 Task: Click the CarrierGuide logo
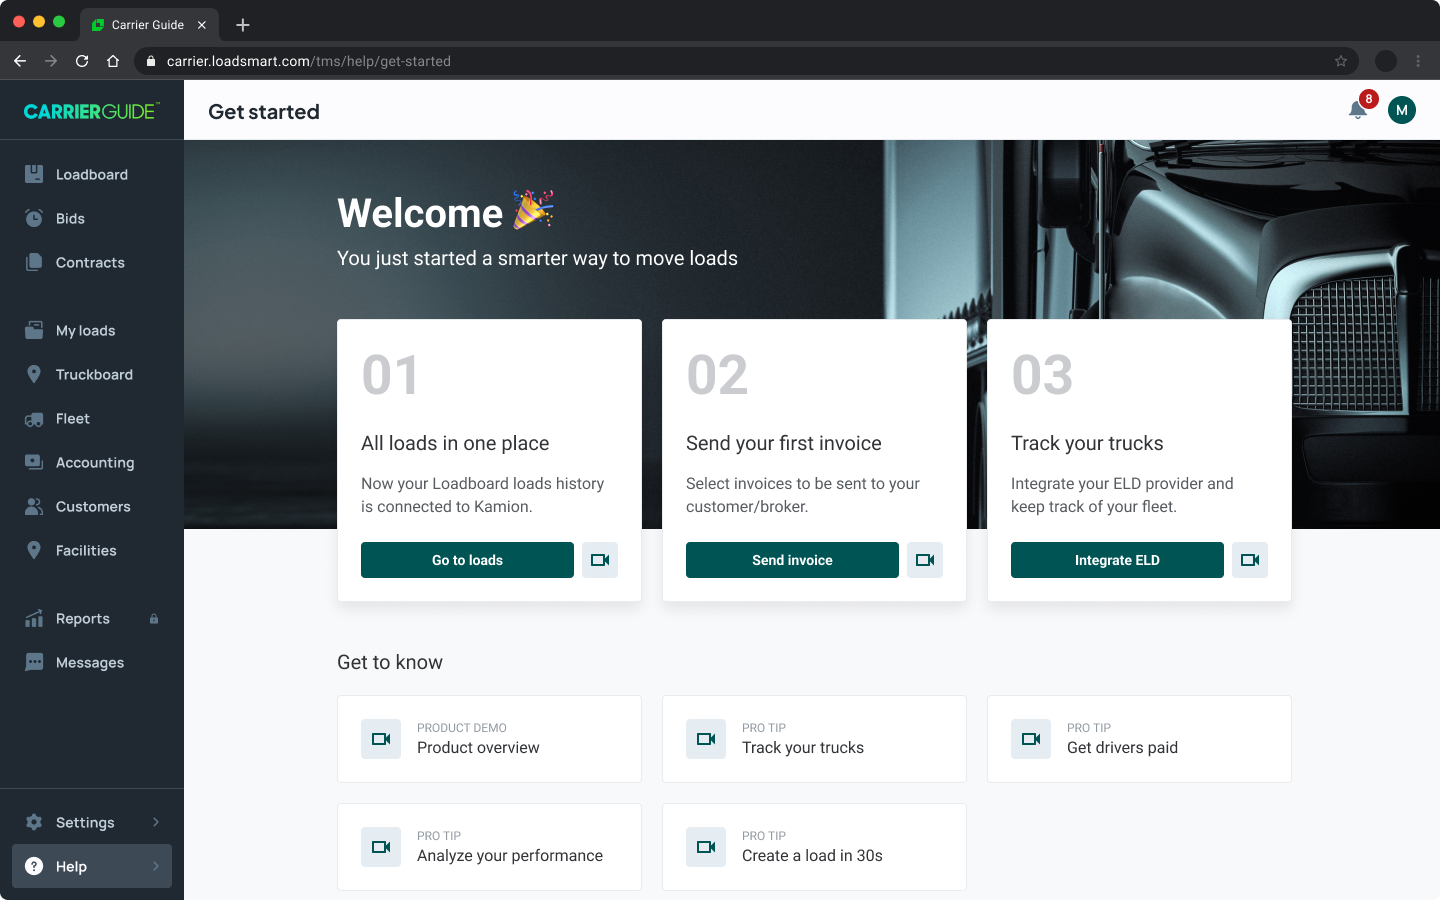91,111
